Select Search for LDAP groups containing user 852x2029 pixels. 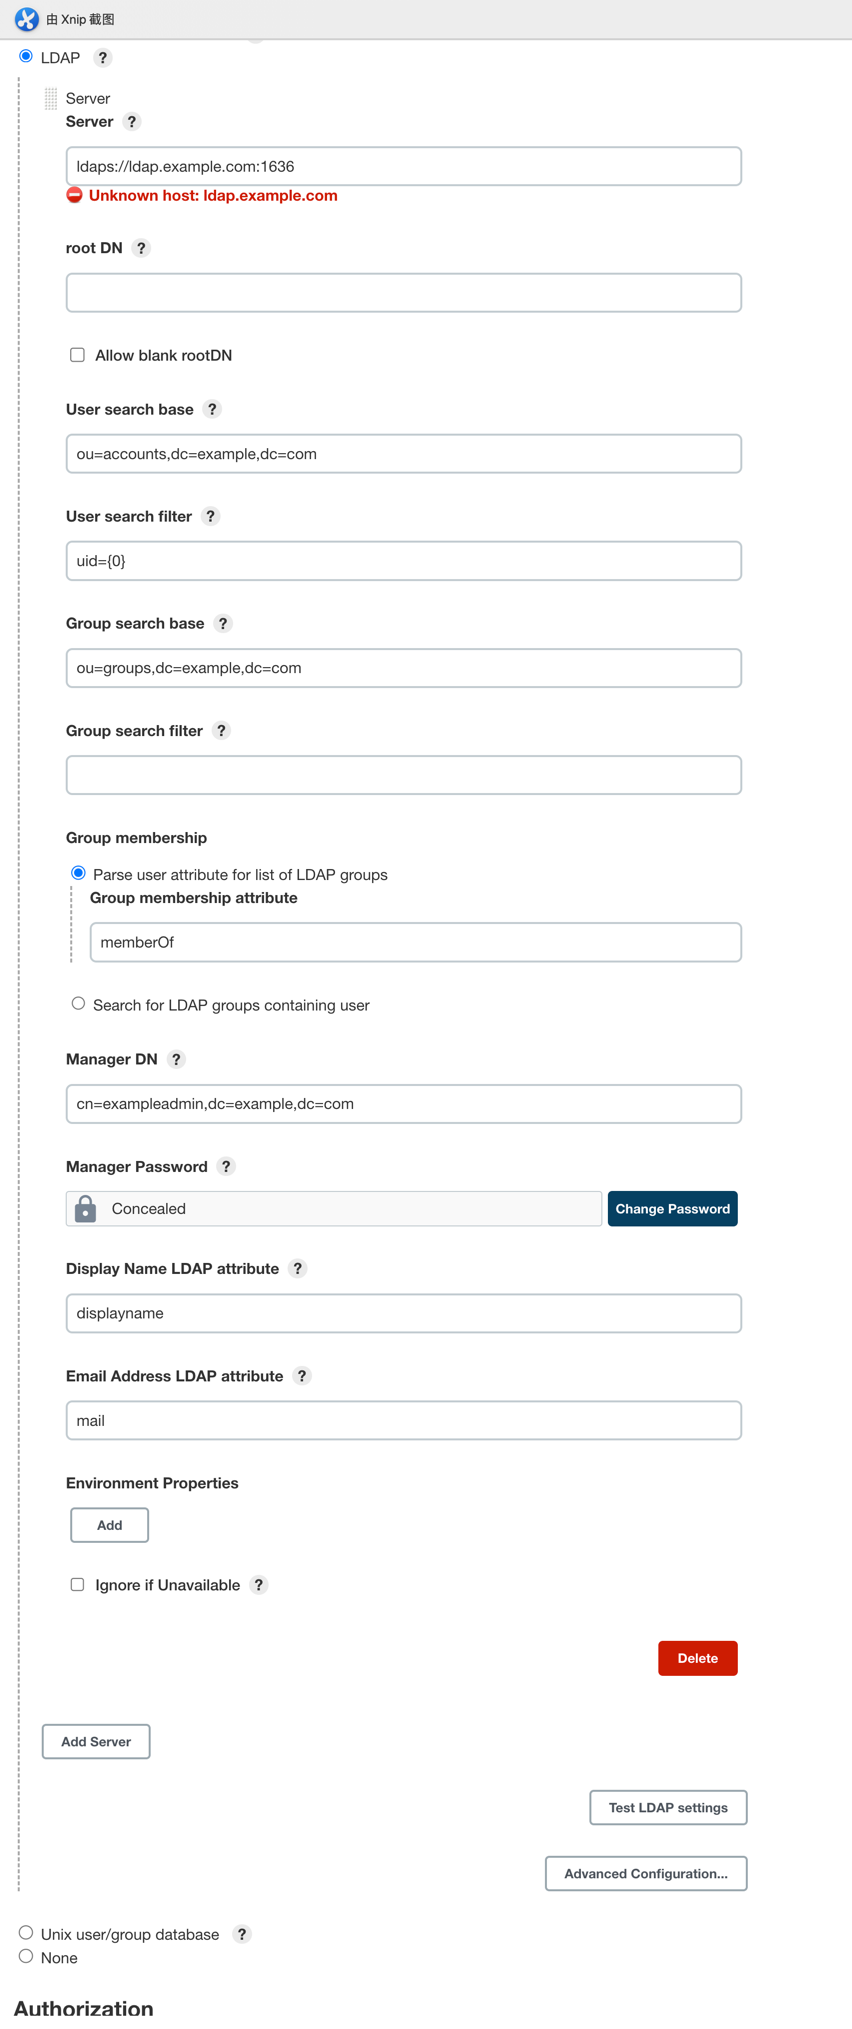[x=78, y=1003]
